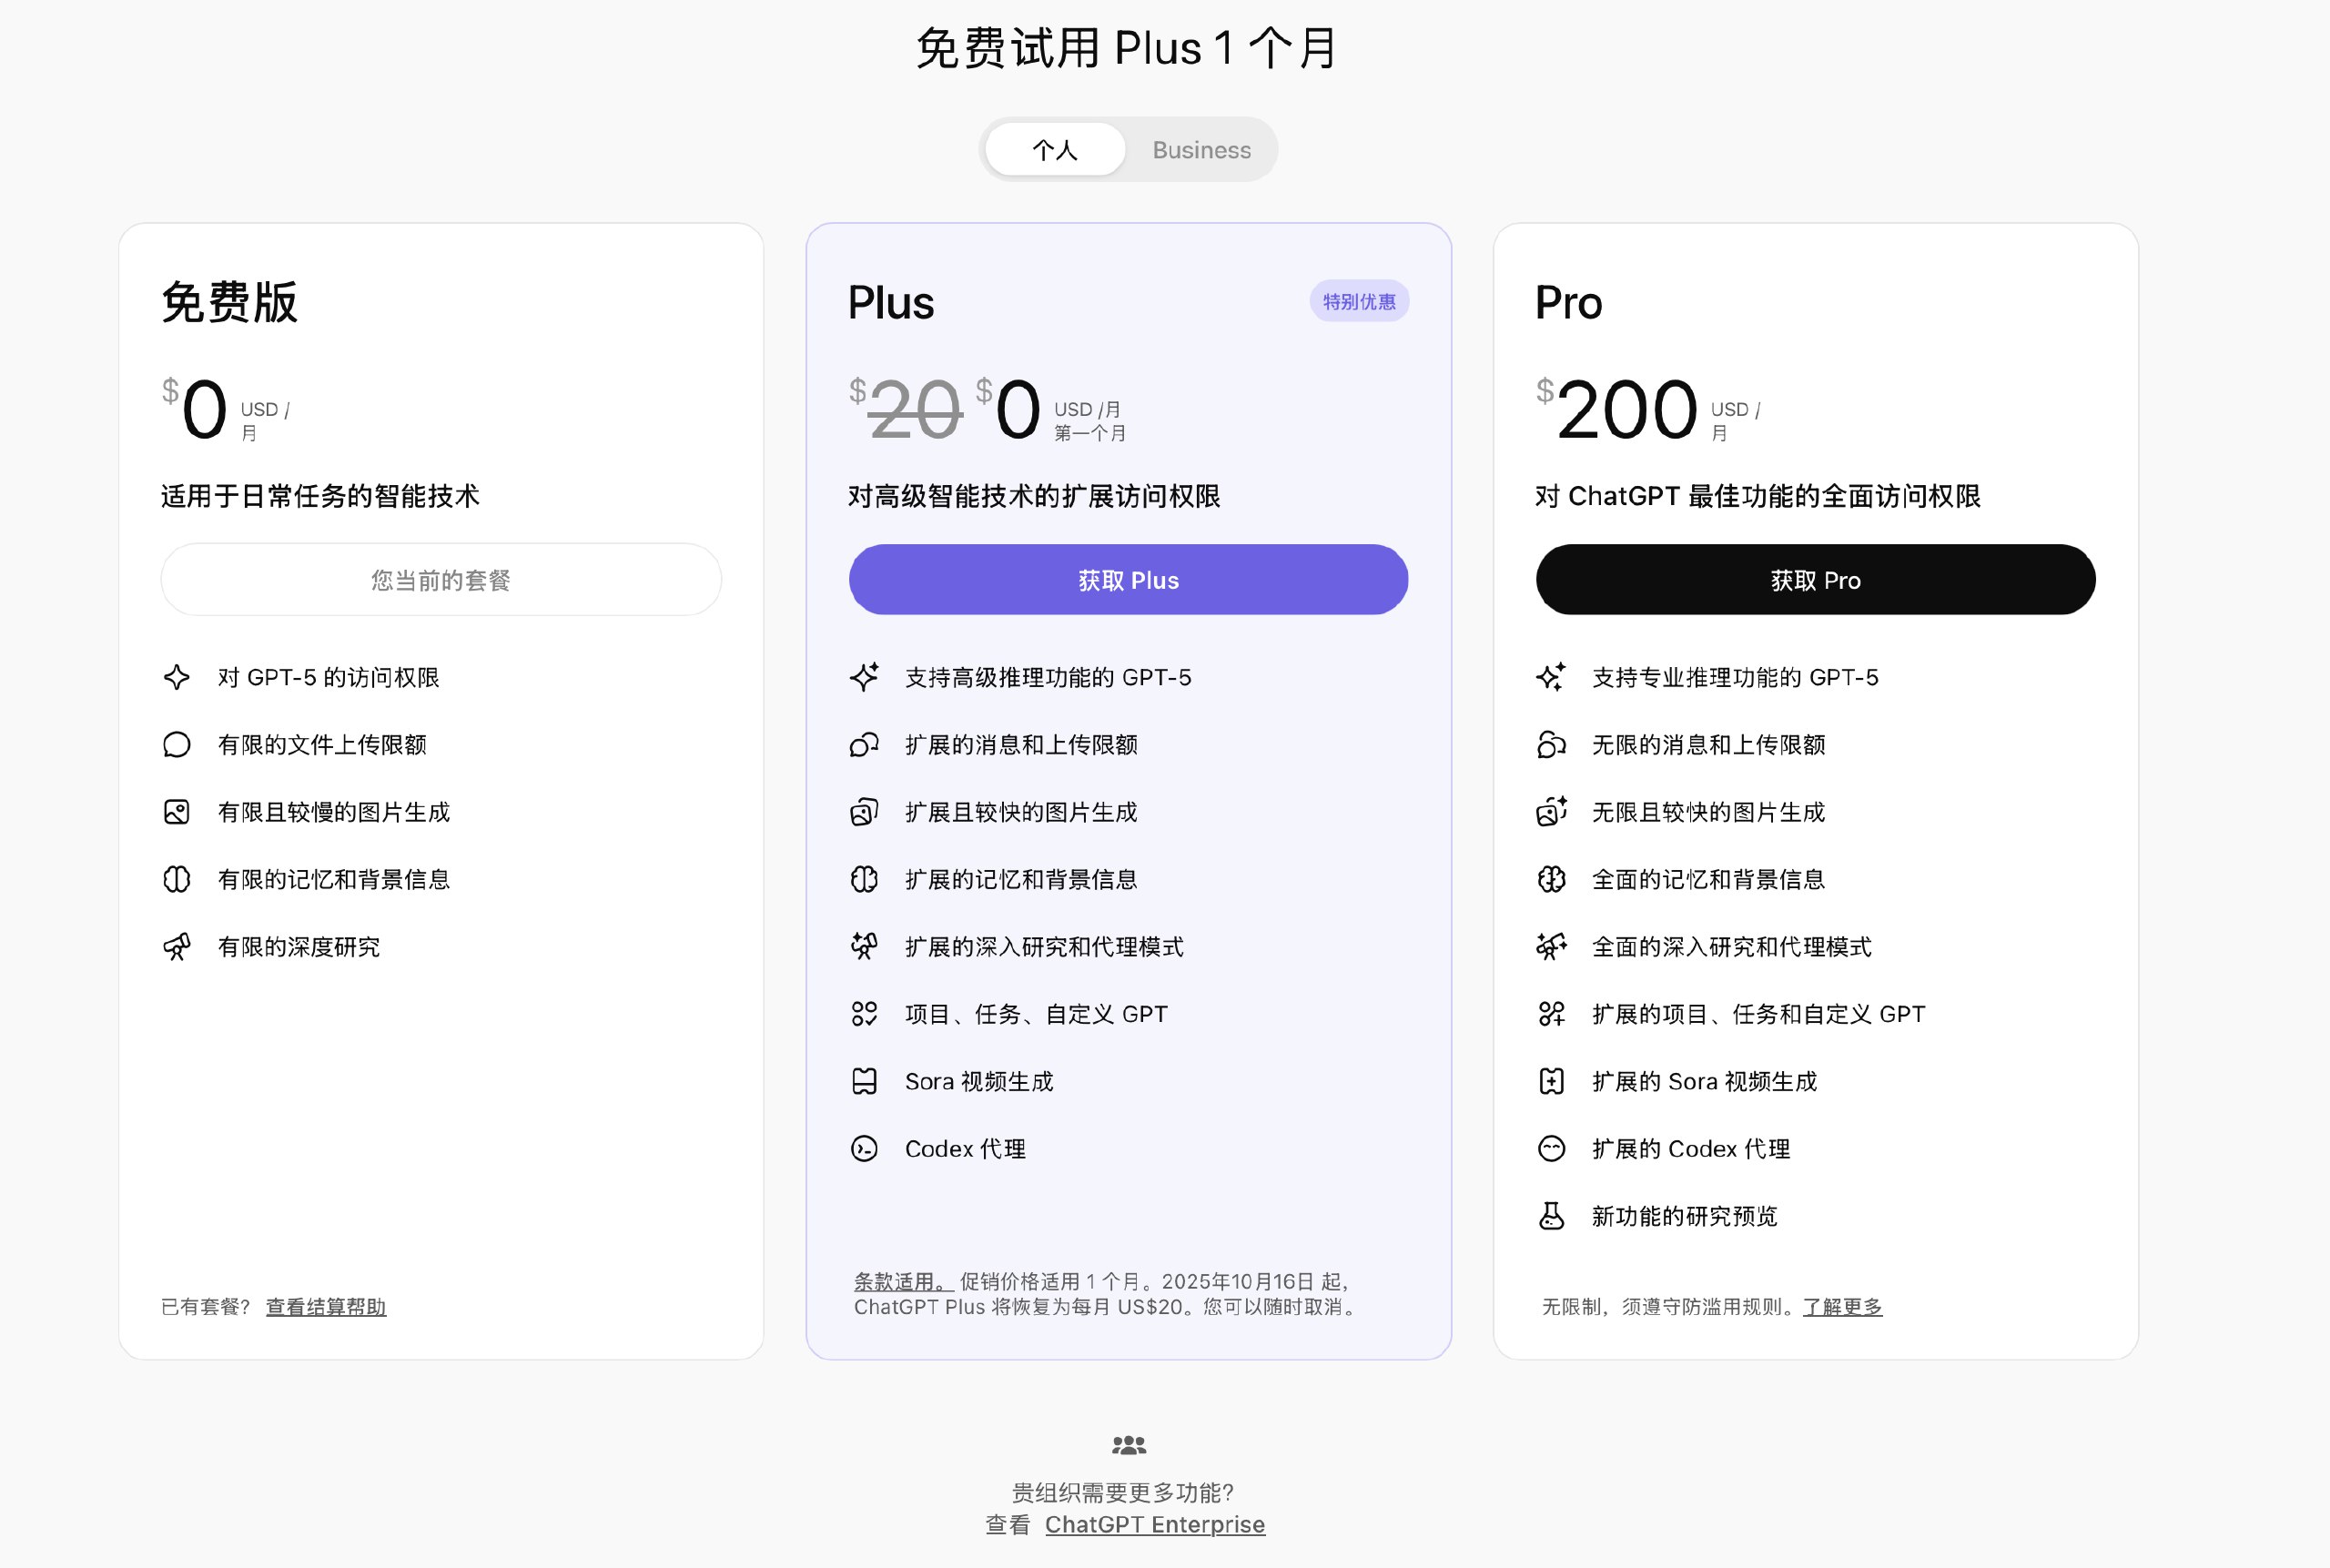
Task: Click text 贵组织需要更多功能?
Action: click(x=1124, y=1493)
